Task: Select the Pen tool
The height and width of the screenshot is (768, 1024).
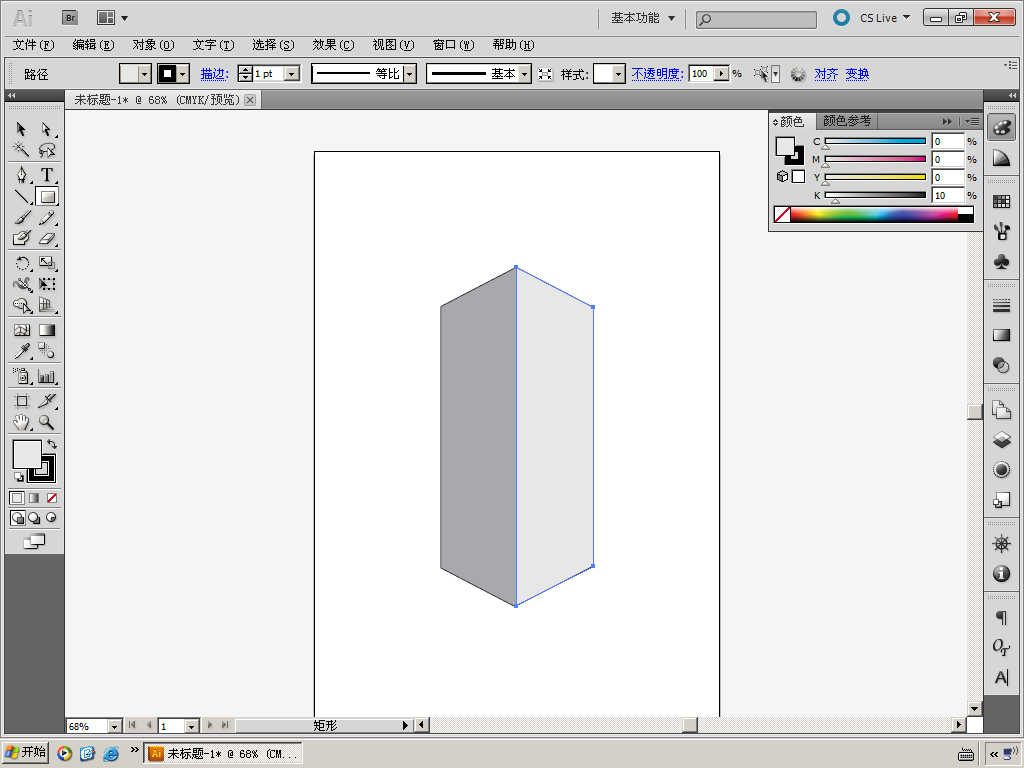Action: (21, 175)
